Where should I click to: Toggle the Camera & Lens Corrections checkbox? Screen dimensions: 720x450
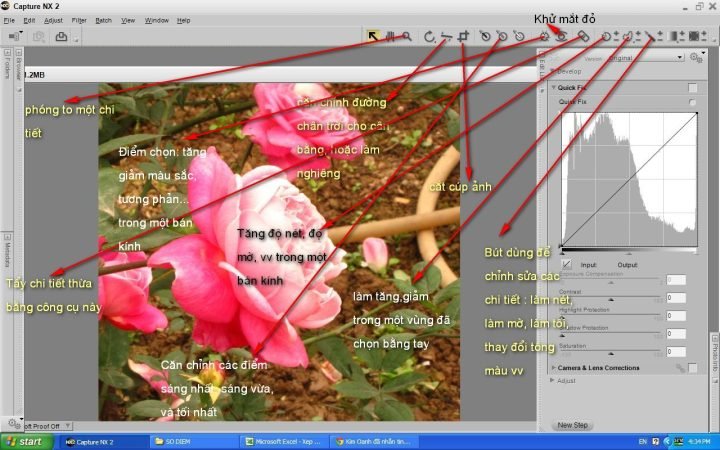[x=692, y=368]
